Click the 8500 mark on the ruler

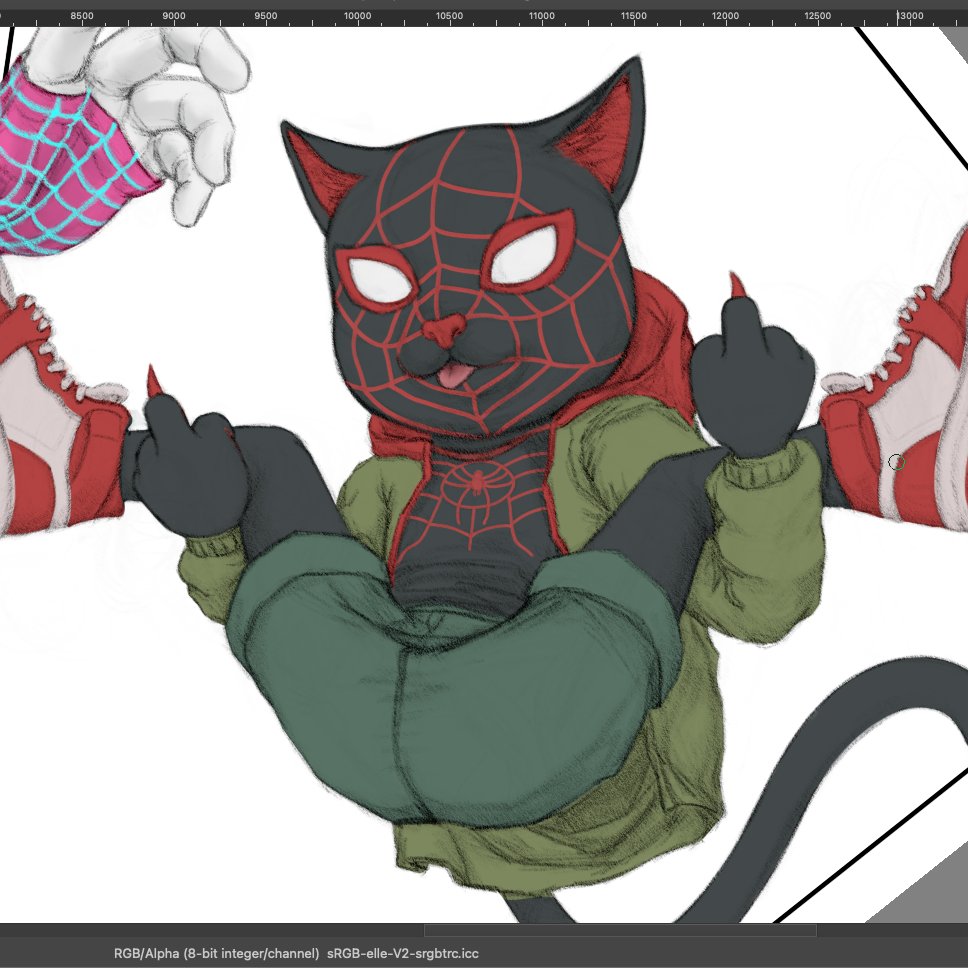coord(81,16)
